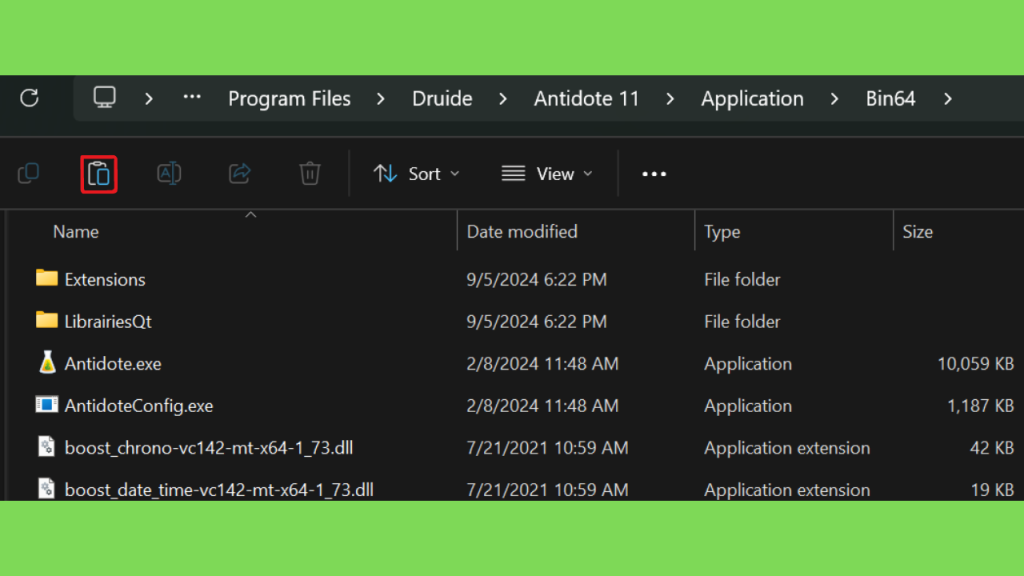Click the This PC monitor icon in address bar
This screenshot has width=1024, height=576.
pyautogui.click(x=104, y=98)
